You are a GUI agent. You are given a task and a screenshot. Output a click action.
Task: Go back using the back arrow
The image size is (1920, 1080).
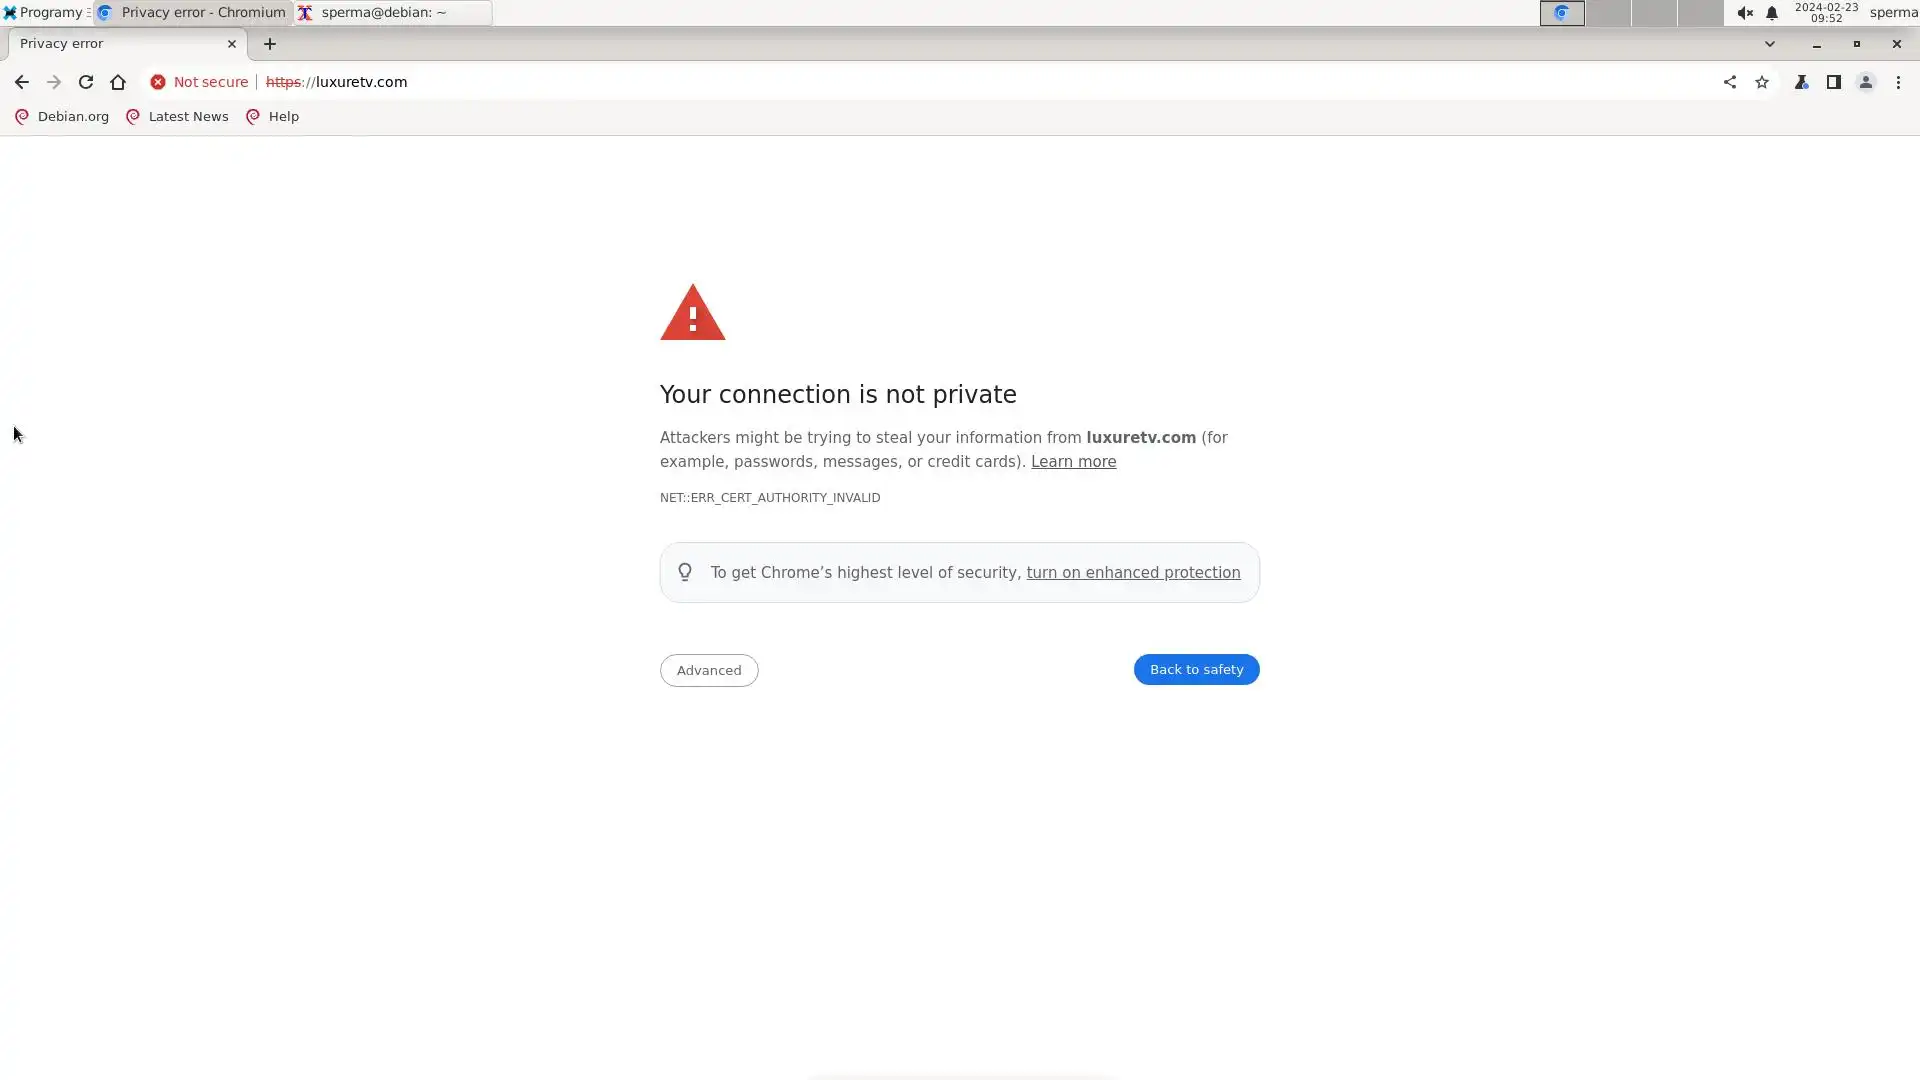click(21, 82)
